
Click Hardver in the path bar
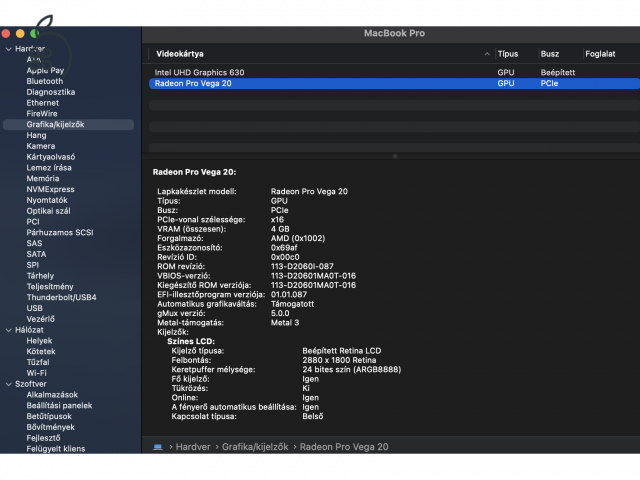193,447
